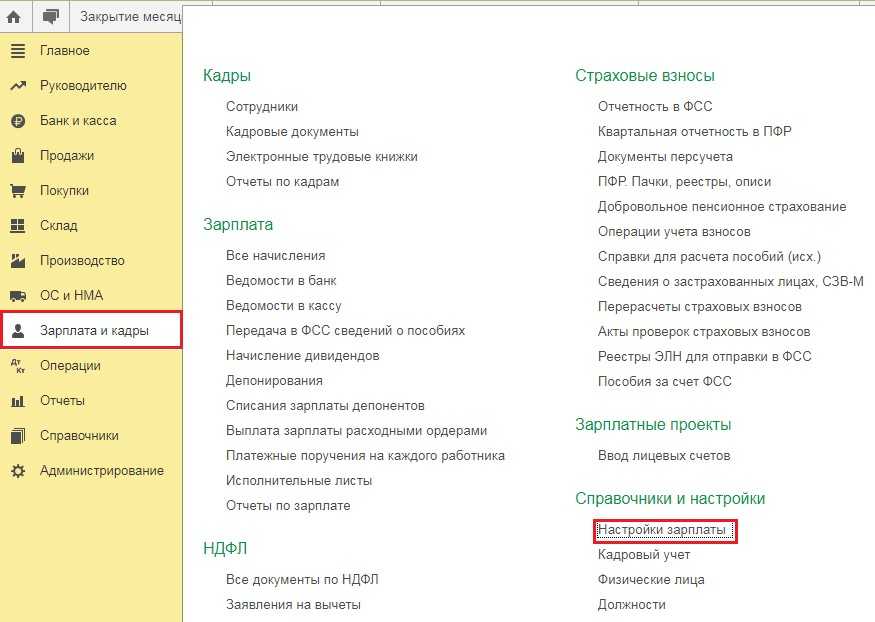Image resolution: width=875 pixels, height=622 pixels.
Task: Open Все документы по НДФЛ
Action: tap(302, 580)
